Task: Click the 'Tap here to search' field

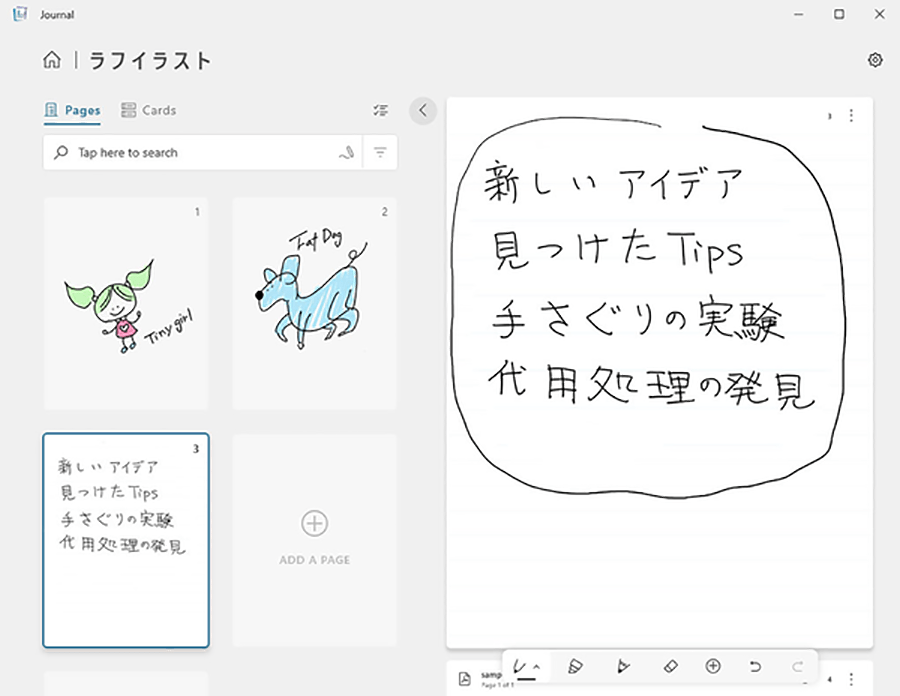Action: pos(202,153)
